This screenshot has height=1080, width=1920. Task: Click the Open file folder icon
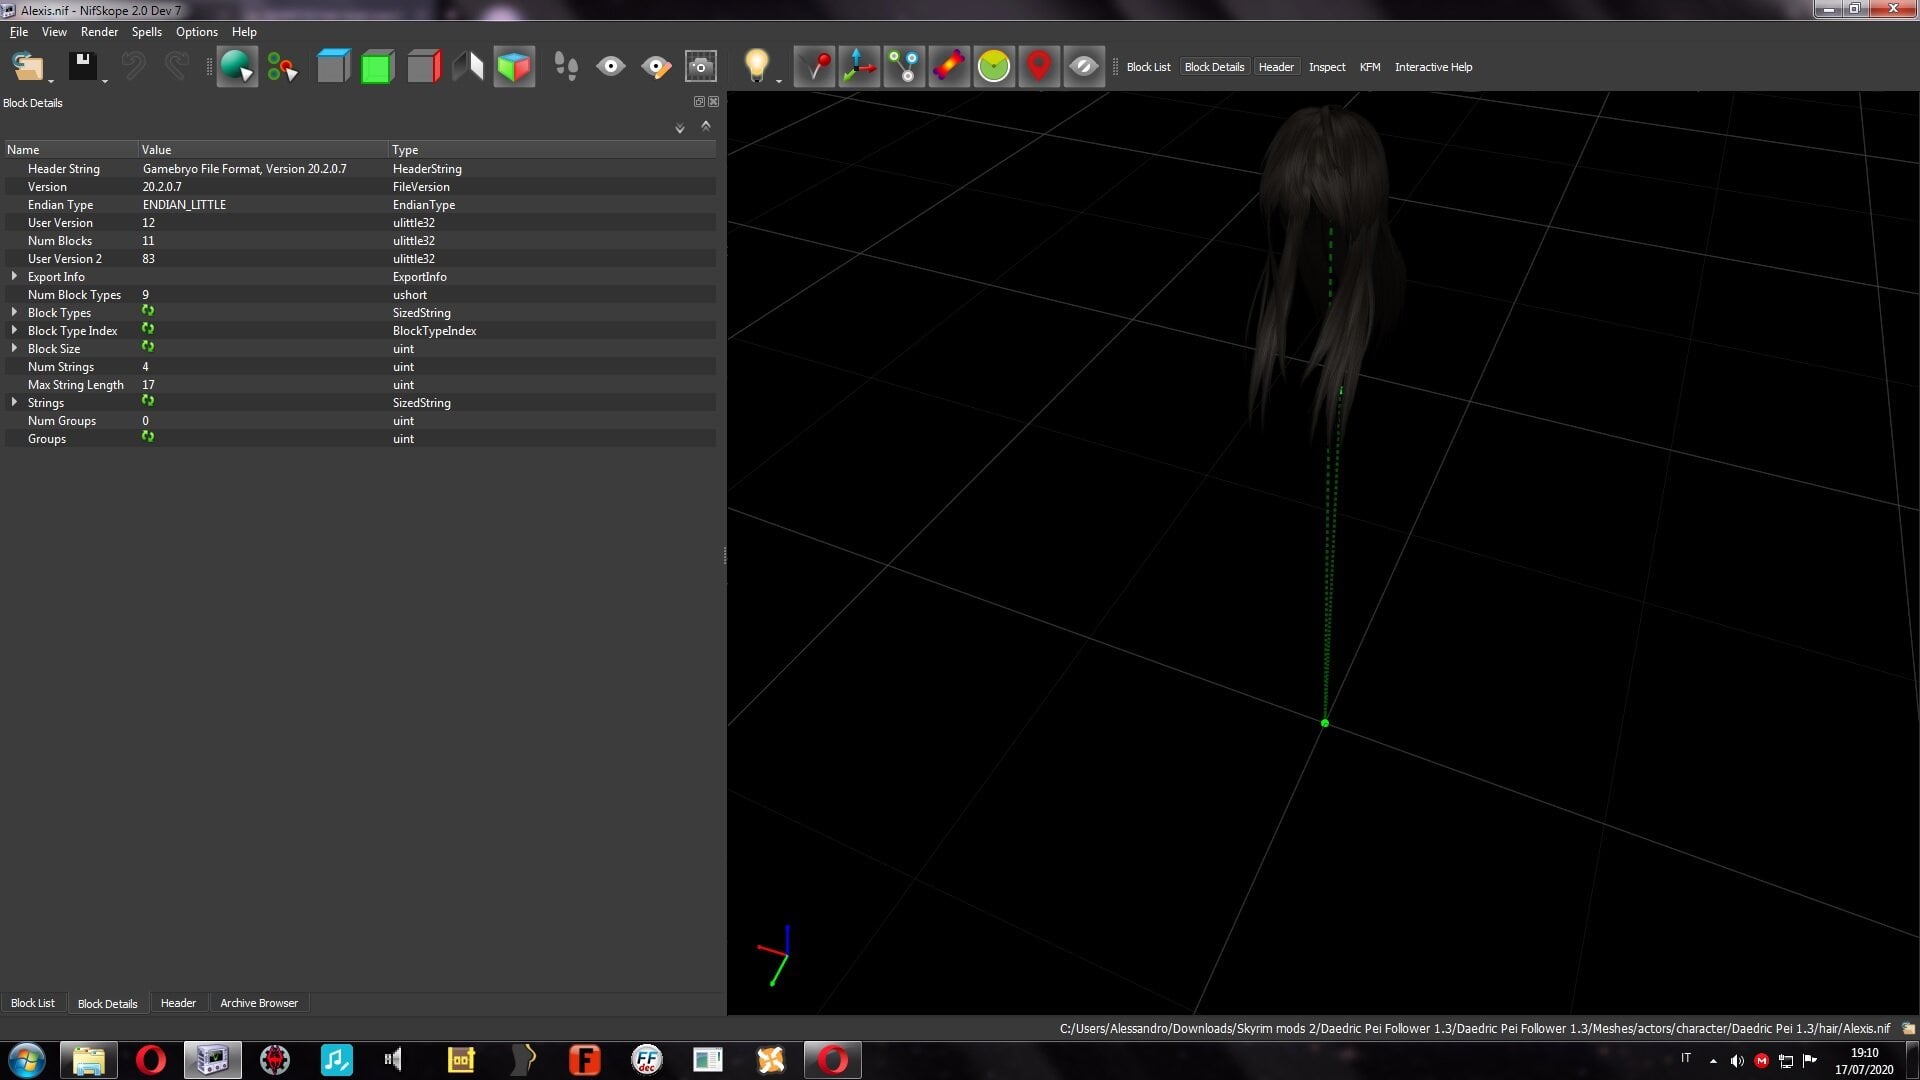(x=28, y=67)
